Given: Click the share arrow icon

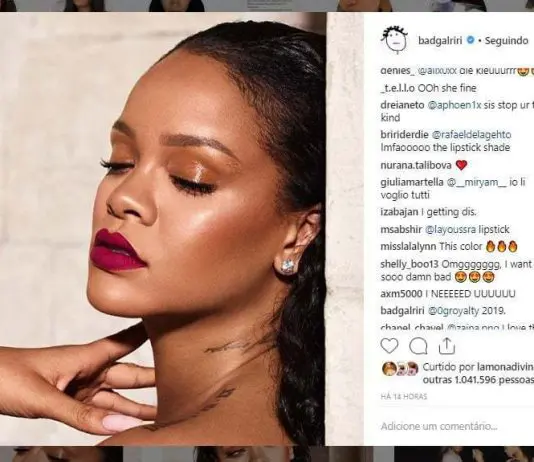Looking at the screenshot, I should tap(447, 346).
